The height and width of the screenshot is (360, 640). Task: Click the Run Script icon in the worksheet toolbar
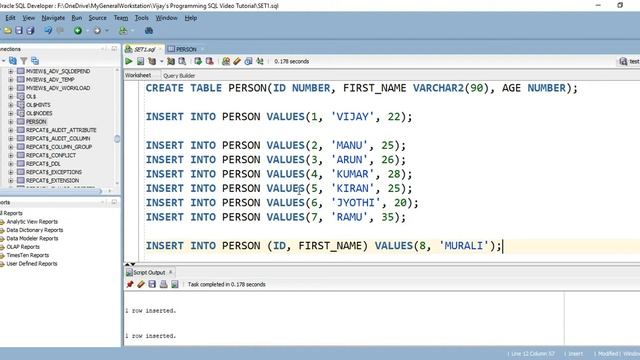click(x=140, y=61)
